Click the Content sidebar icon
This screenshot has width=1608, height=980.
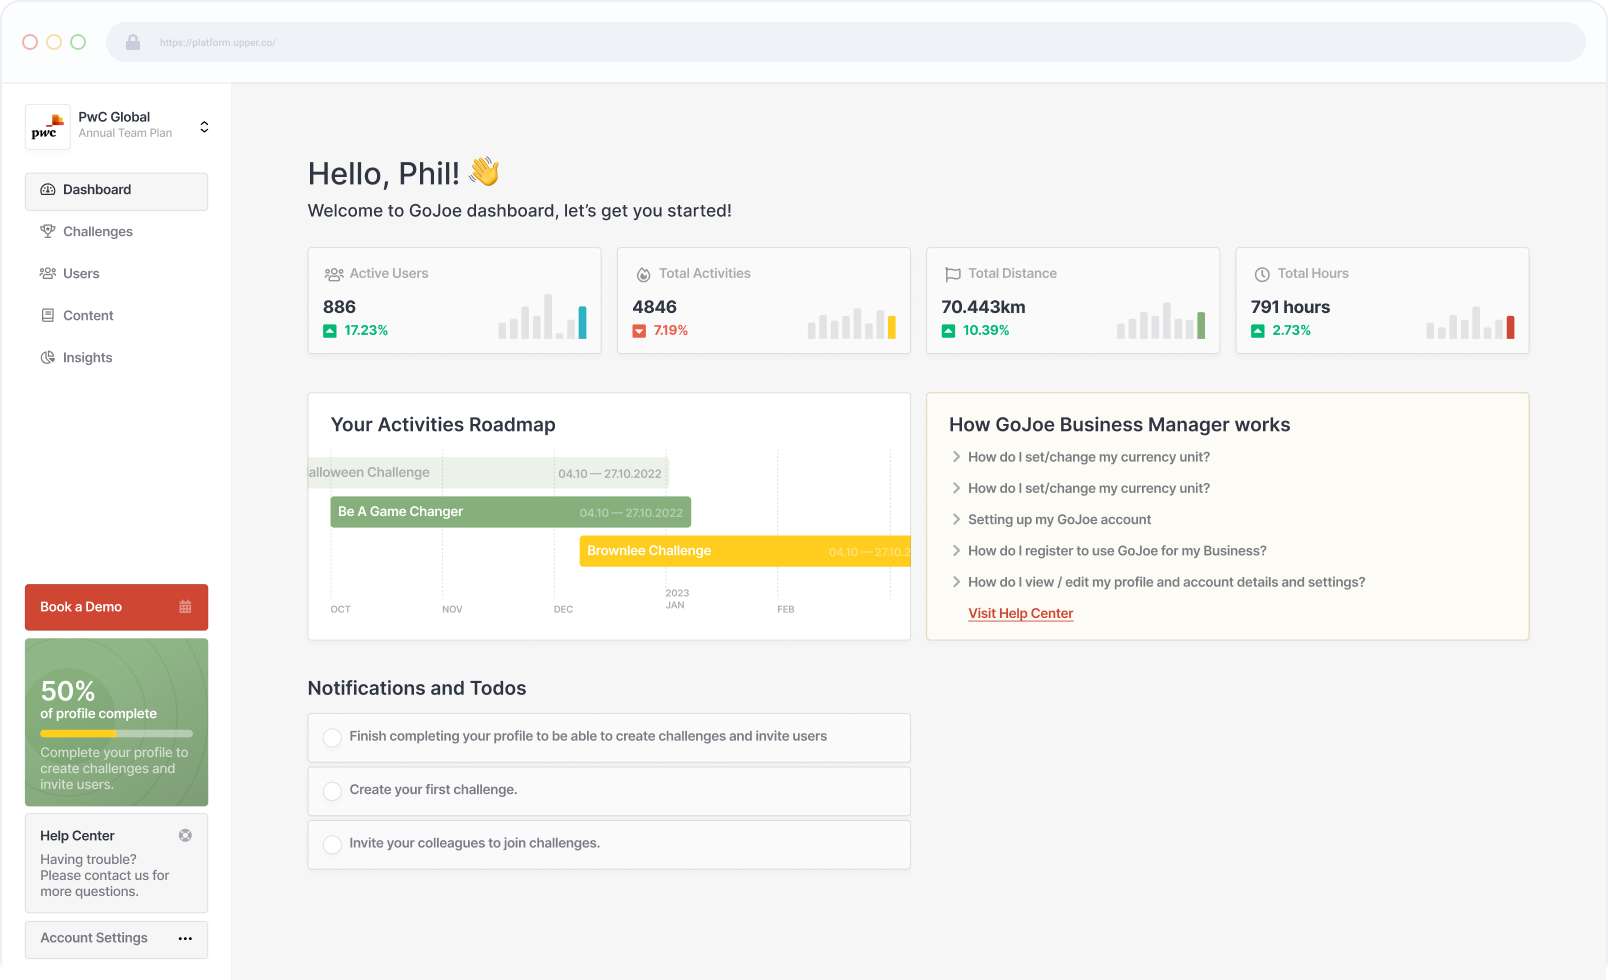(48, 315)
